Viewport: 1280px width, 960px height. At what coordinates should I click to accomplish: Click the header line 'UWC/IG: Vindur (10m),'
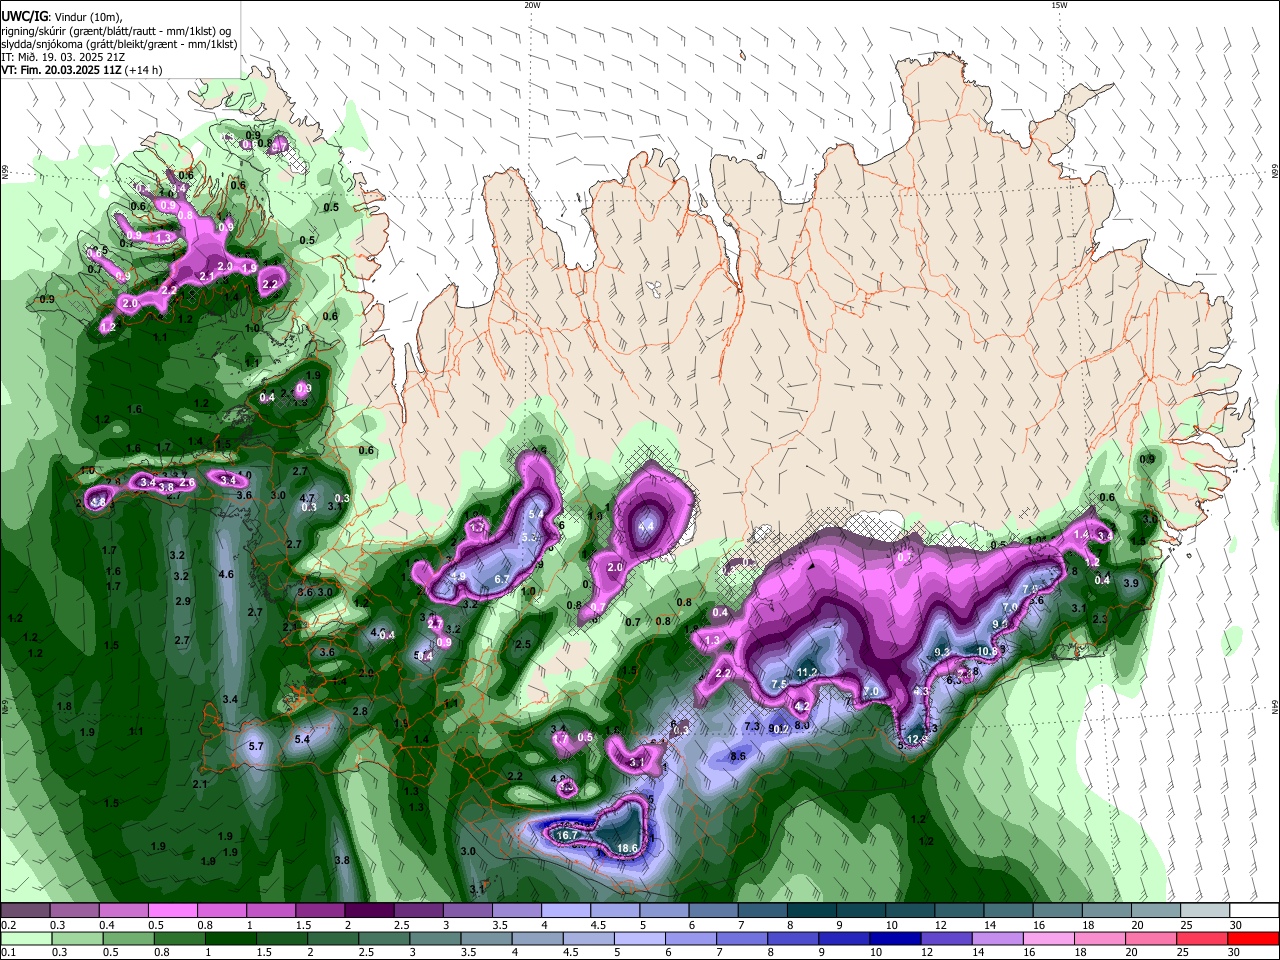pos(61,17)
